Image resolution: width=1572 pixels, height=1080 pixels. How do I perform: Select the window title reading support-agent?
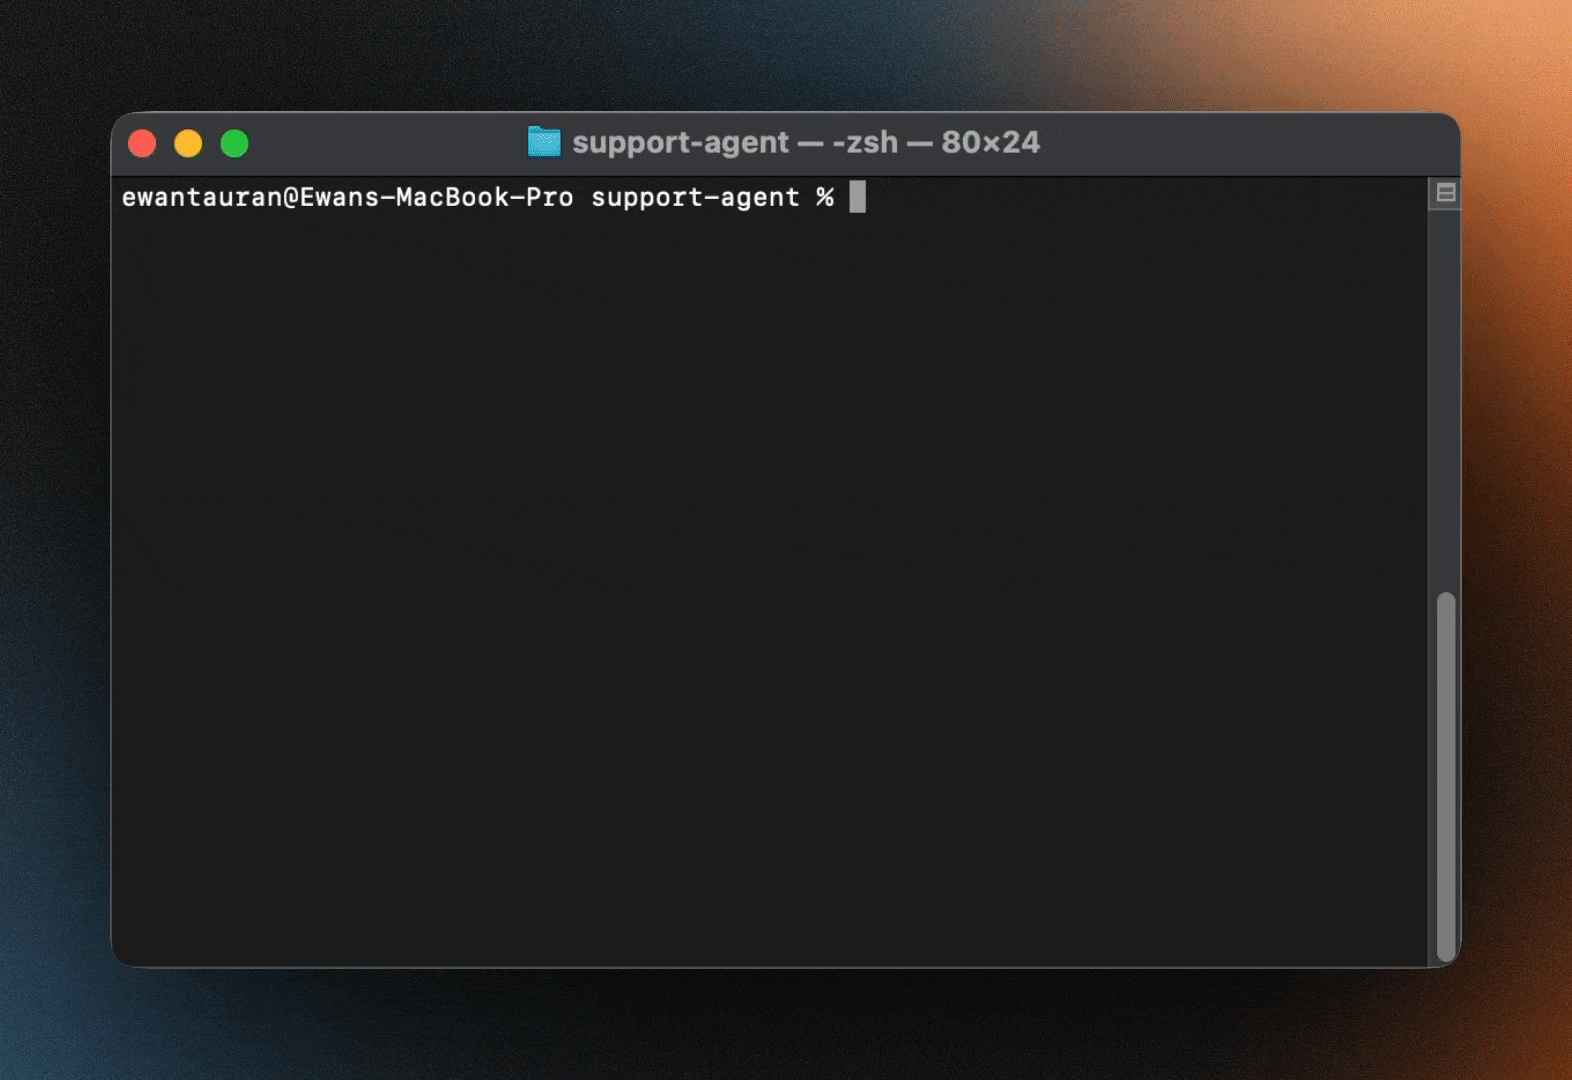(x=680, y=142)
